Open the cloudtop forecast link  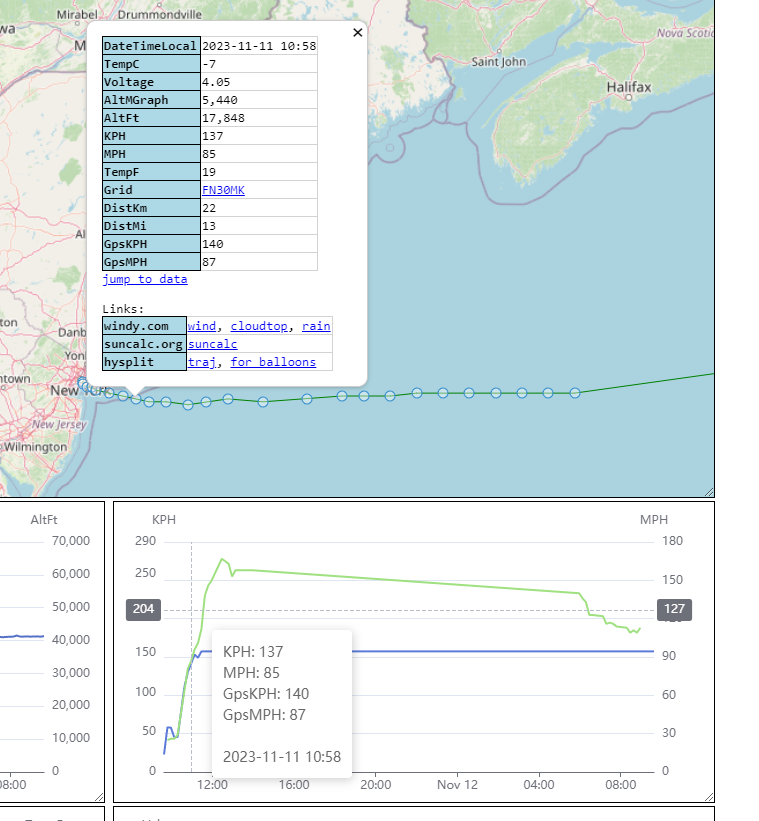click(x=259, y=326)
